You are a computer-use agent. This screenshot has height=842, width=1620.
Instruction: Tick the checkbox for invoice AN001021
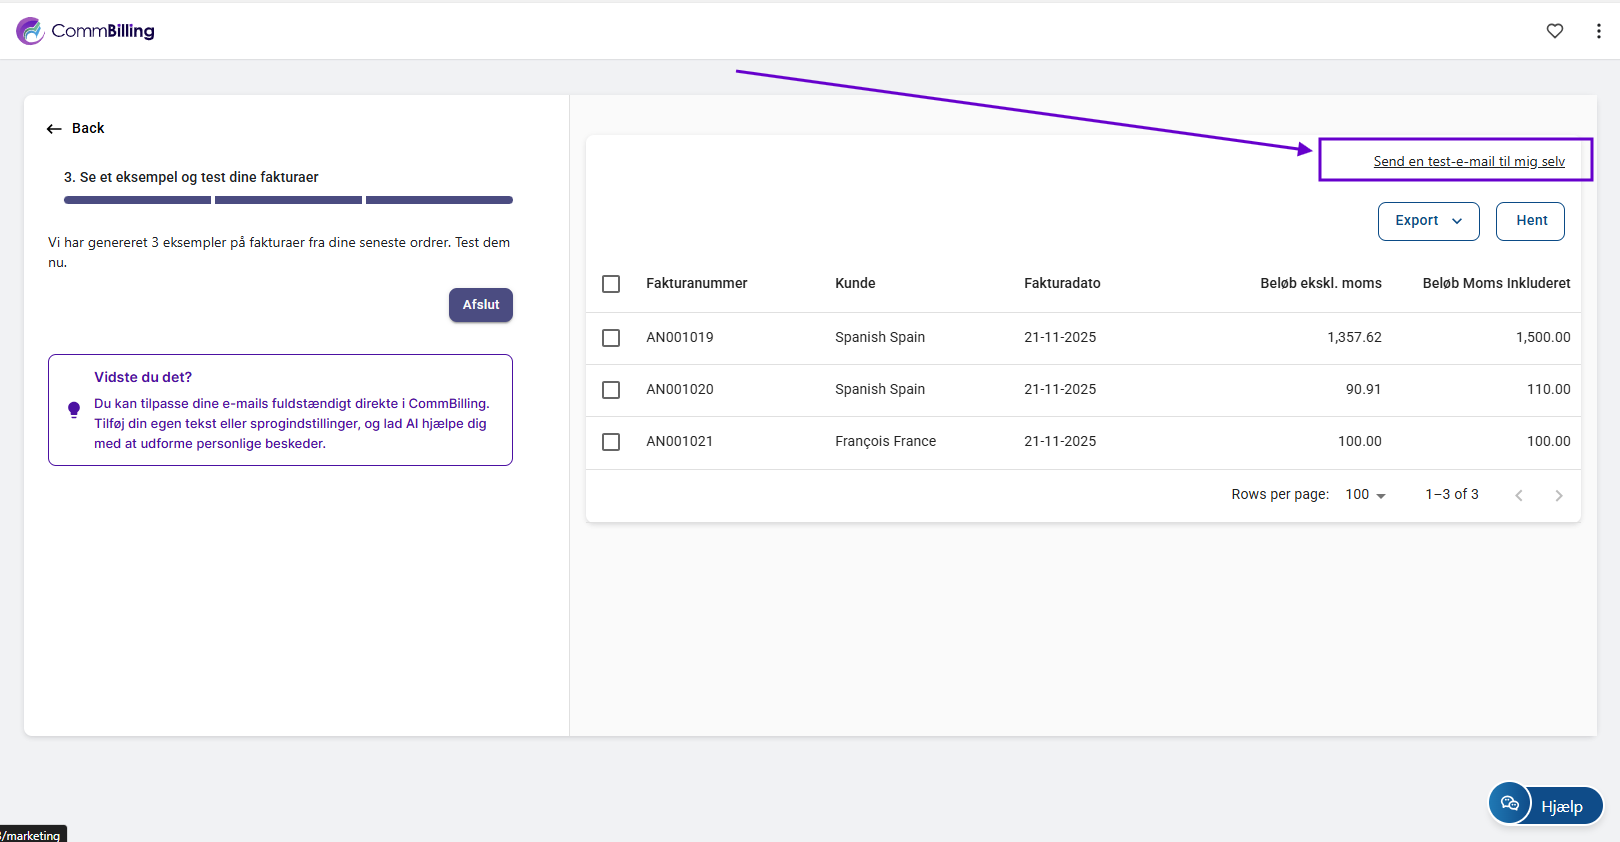tap(611, 442)
